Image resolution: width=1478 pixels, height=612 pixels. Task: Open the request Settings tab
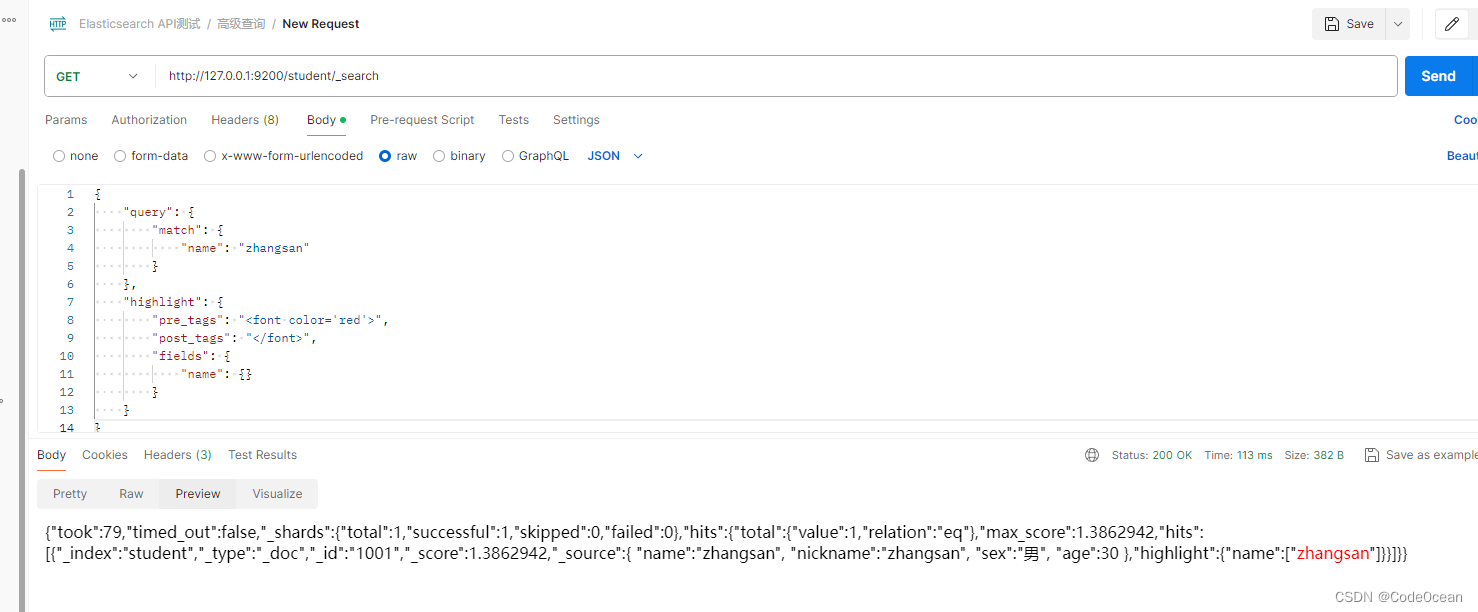(x=576, y=120)
